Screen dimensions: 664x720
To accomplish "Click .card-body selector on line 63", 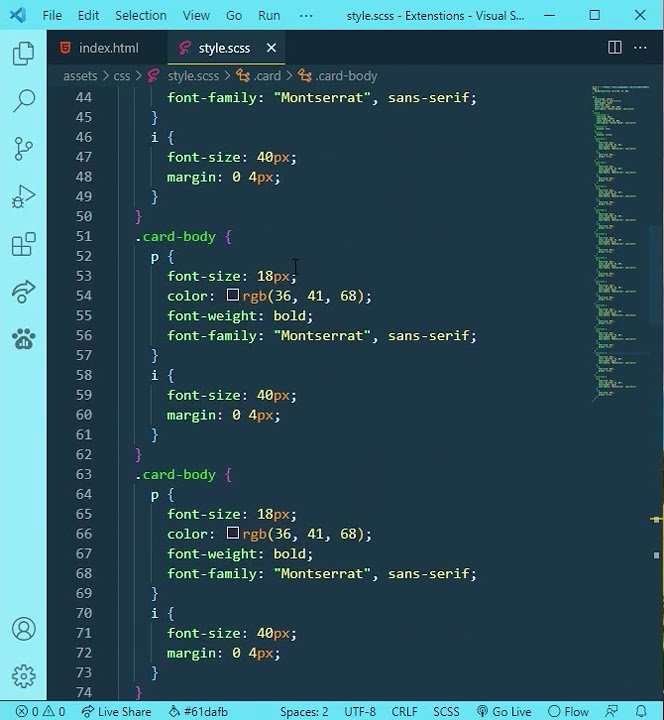I will pyautogui.click(x=175, y=474).
